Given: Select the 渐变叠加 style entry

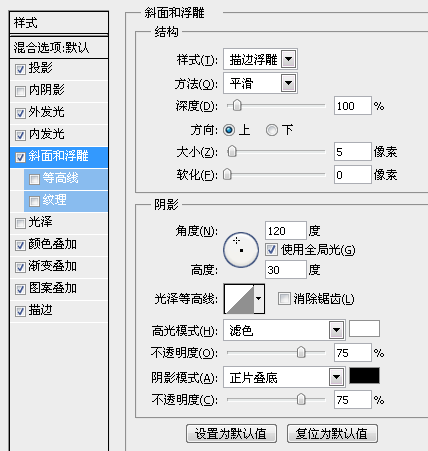Looking at the screenshot, I should pyautogui.click(x=59, y=267).
